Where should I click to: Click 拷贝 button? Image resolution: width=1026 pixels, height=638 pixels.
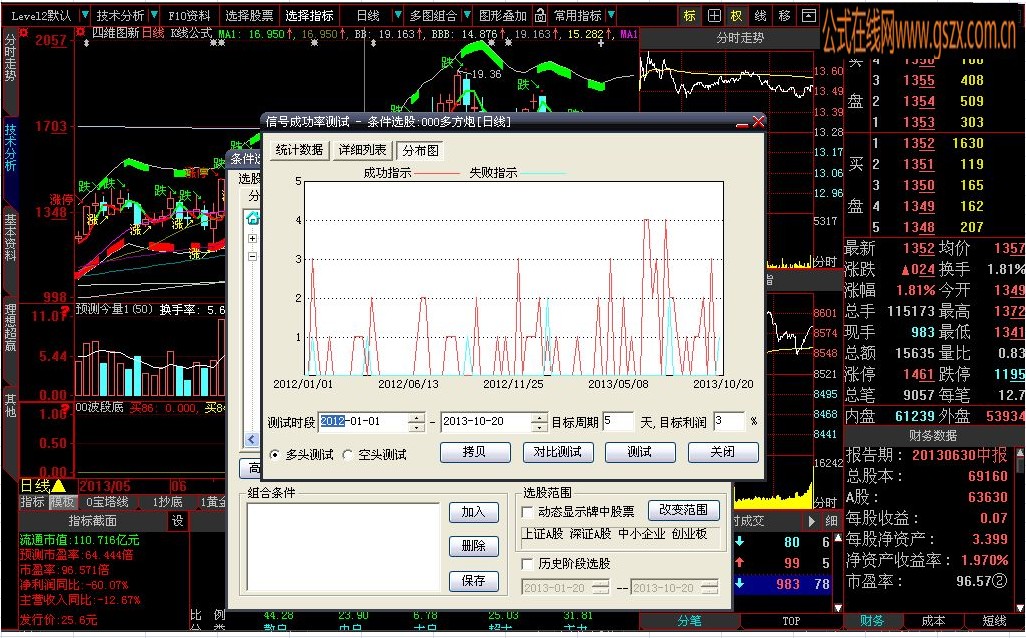click(x=474, y=452)
